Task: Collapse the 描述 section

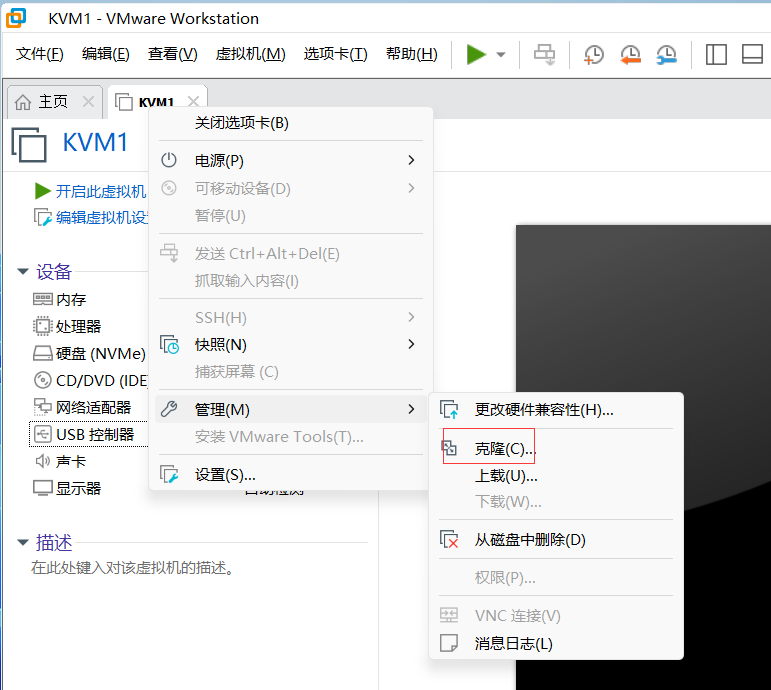Action: coord(23,542)
